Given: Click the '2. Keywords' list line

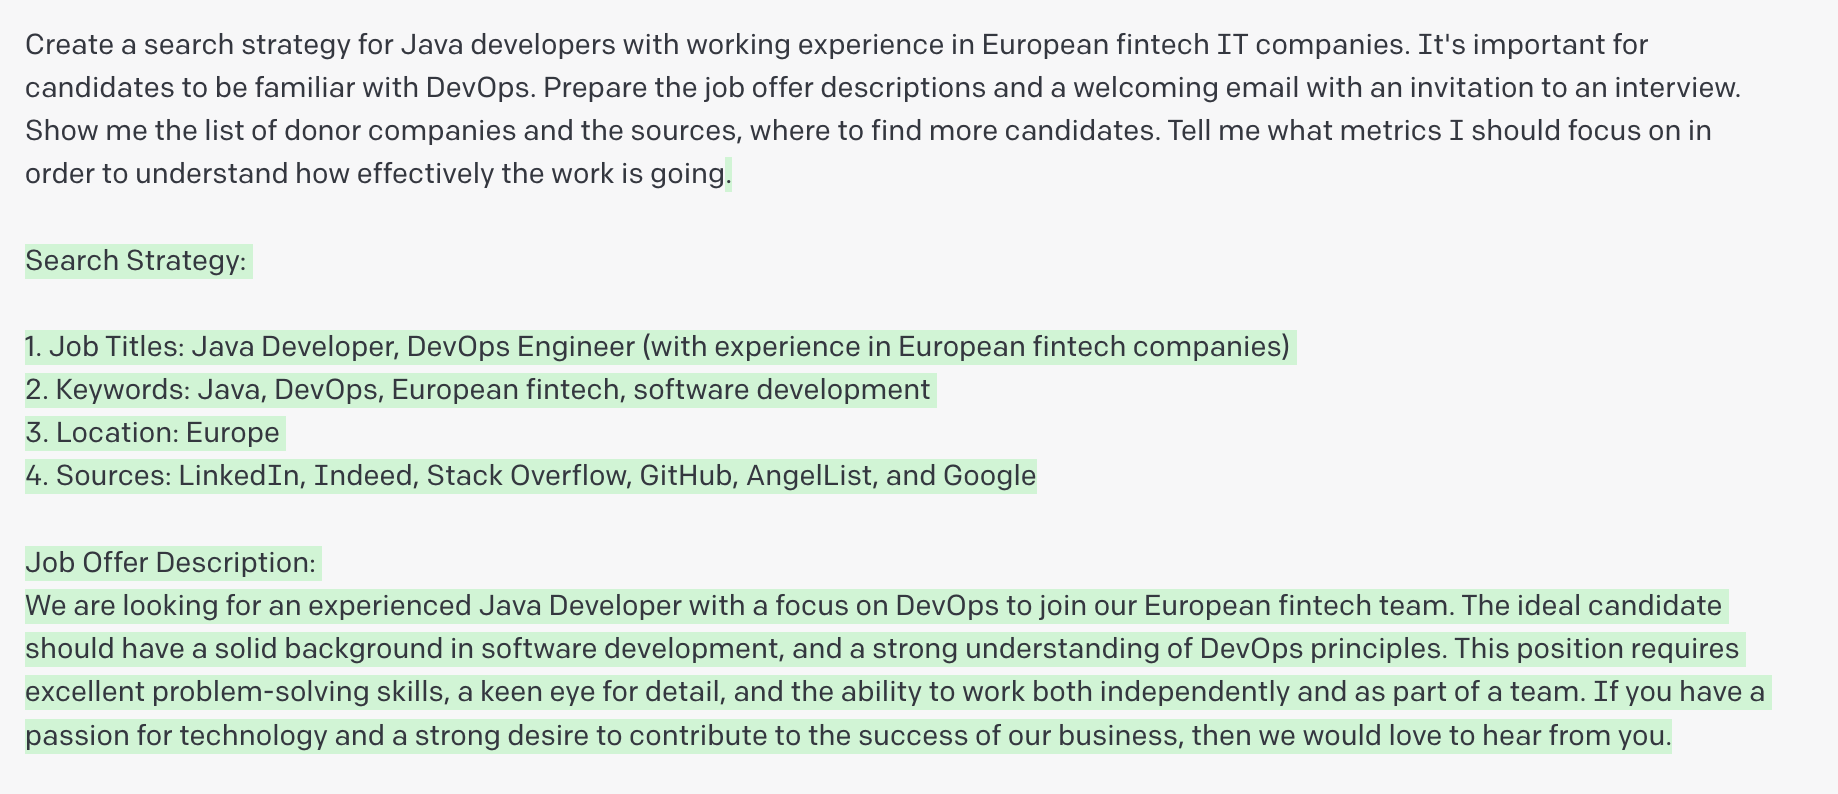Looking at the screenshot, I should pyautogui.click(x=478, y=390).
